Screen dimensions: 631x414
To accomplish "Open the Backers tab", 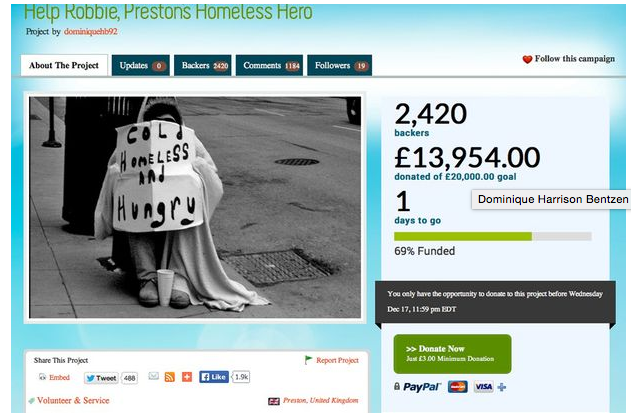I will [x=203, y=65].
